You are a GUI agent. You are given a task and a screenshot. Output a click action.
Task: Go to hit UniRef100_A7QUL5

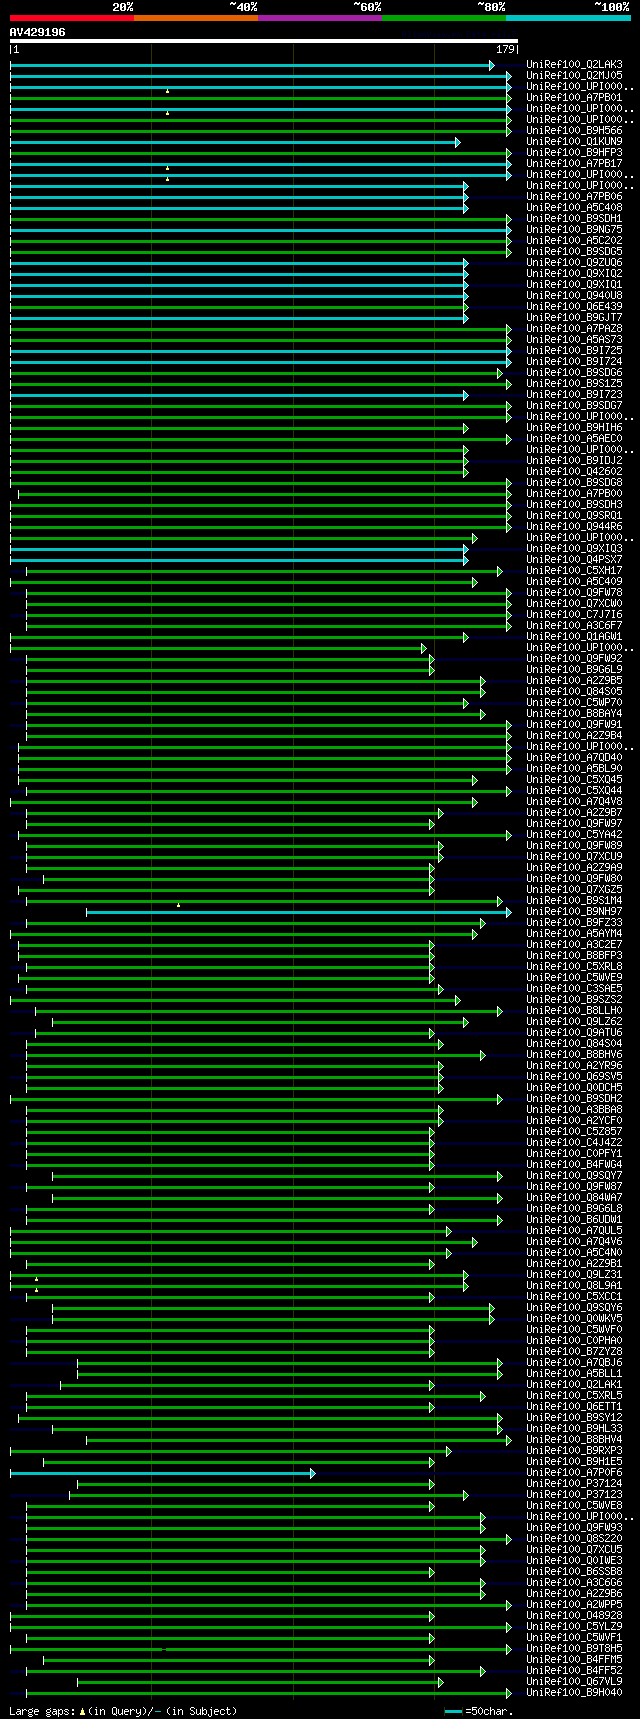click(x=574, y=1231)
